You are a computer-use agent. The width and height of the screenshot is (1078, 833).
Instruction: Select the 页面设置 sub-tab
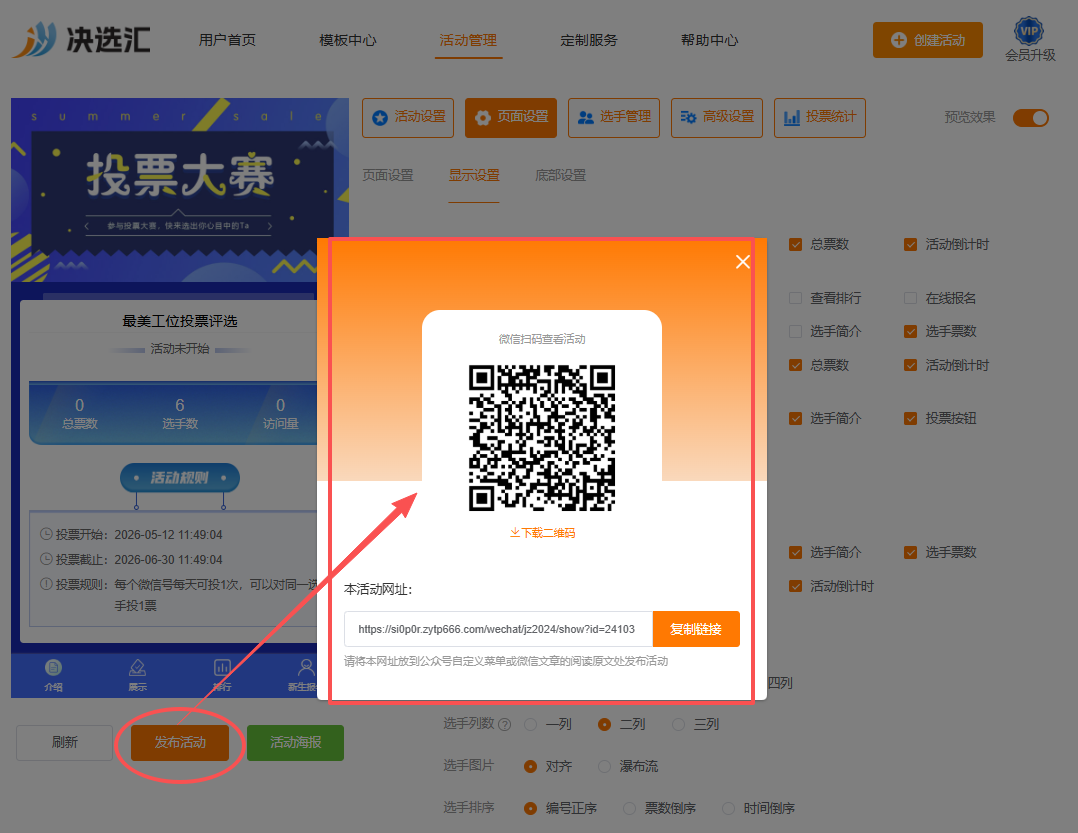(388, 175)
